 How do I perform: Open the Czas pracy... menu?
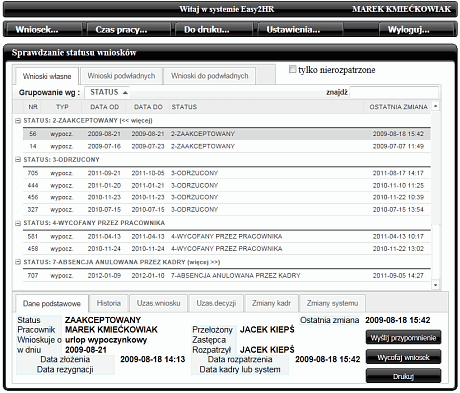(x=128, y=30)
